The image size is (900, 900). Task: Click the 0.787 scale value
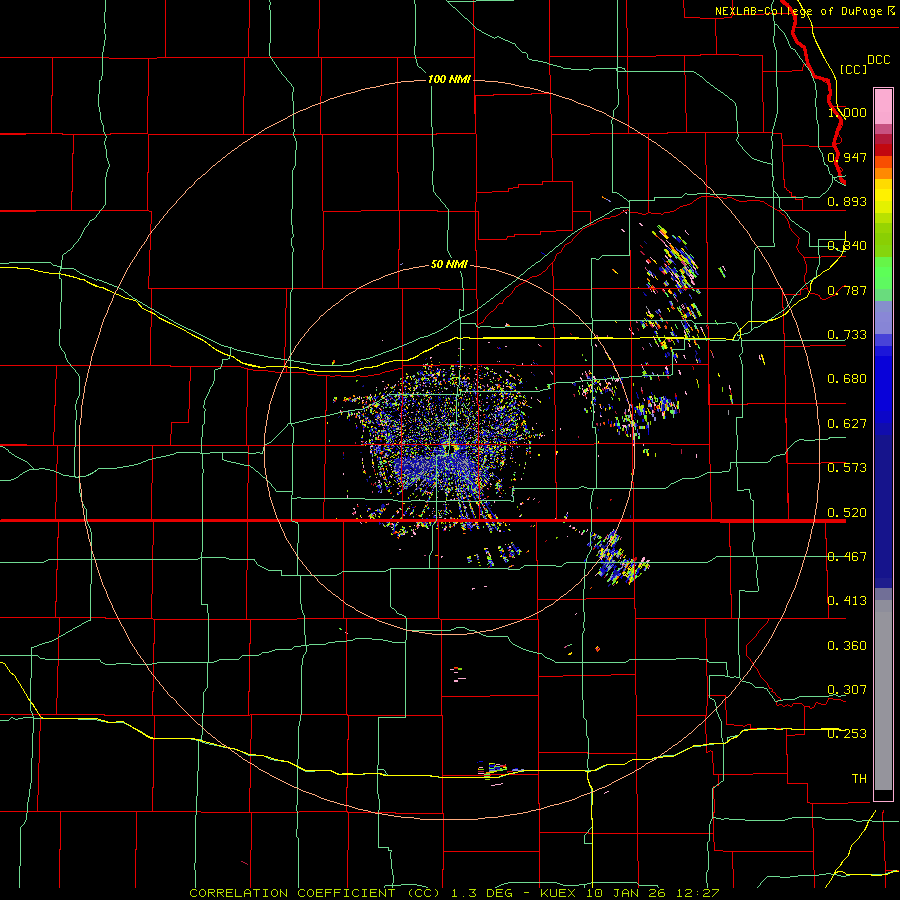click(847, 290)
